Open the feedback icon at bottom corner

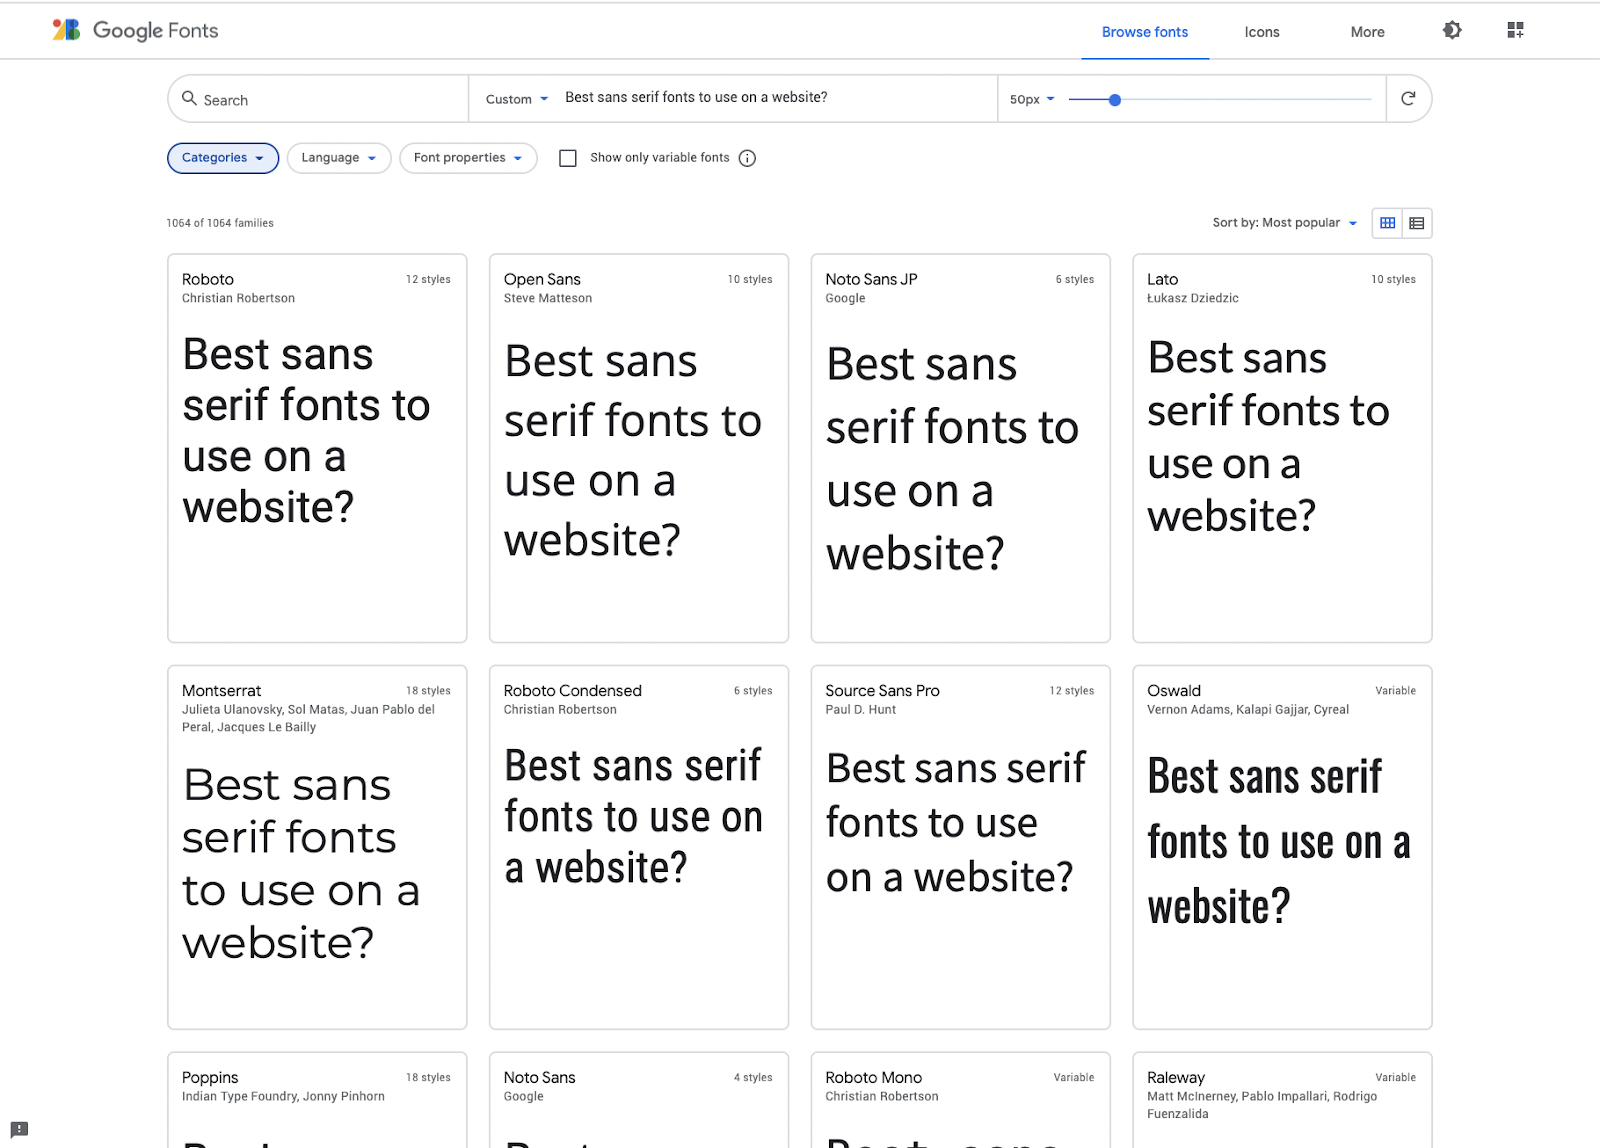19,1129
